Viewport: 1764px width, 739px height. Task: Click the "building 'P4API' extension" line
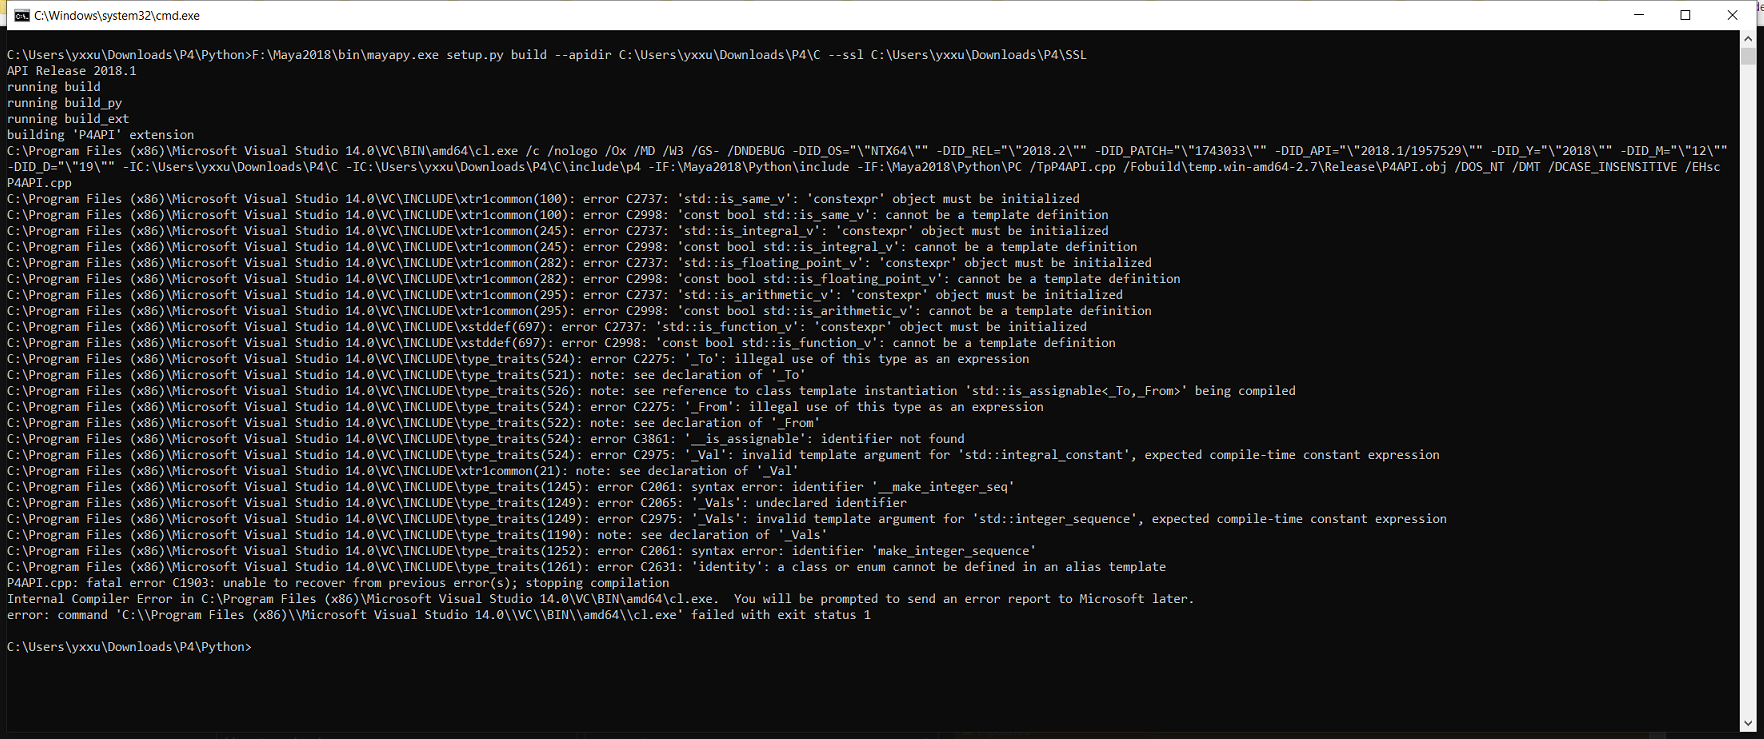point(100,135)
